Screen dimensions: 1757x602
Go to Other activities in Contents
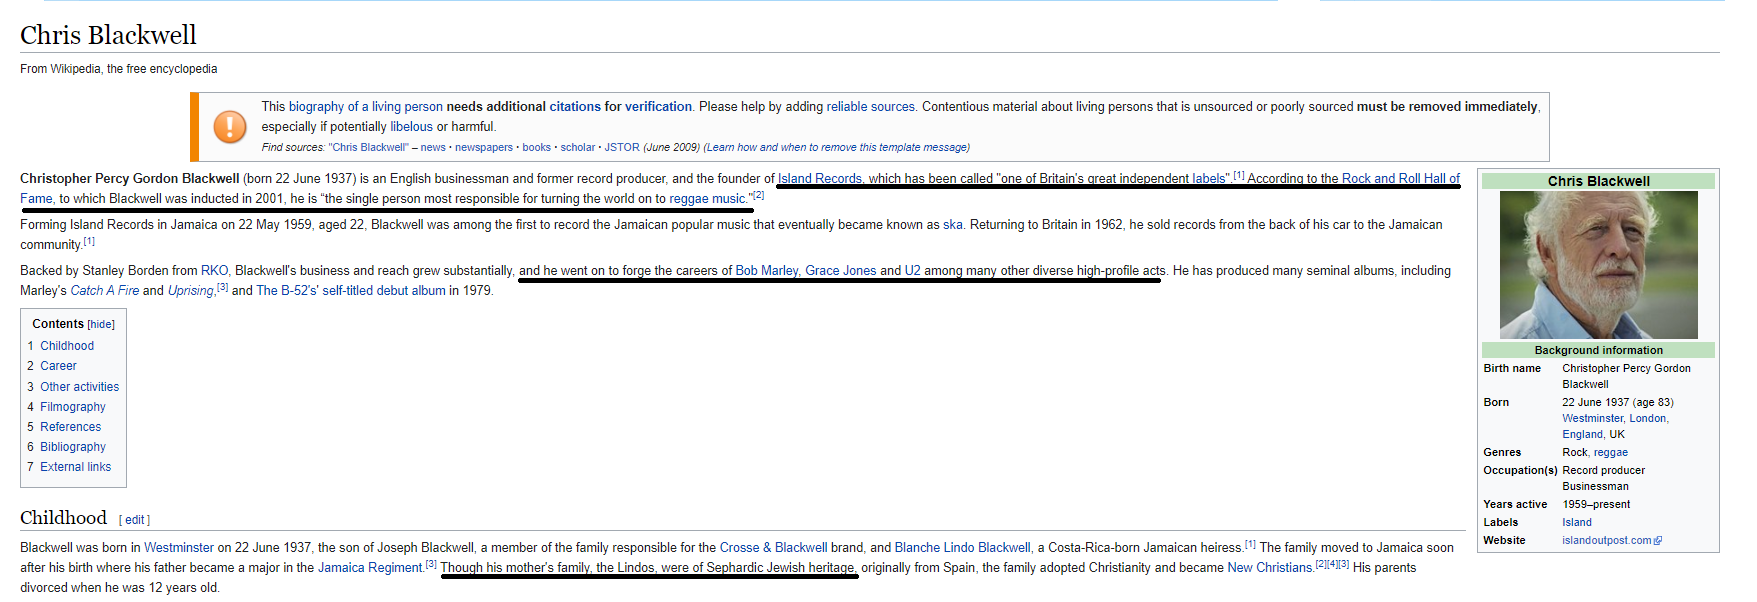pyautogui.click(x=79, y=387)
